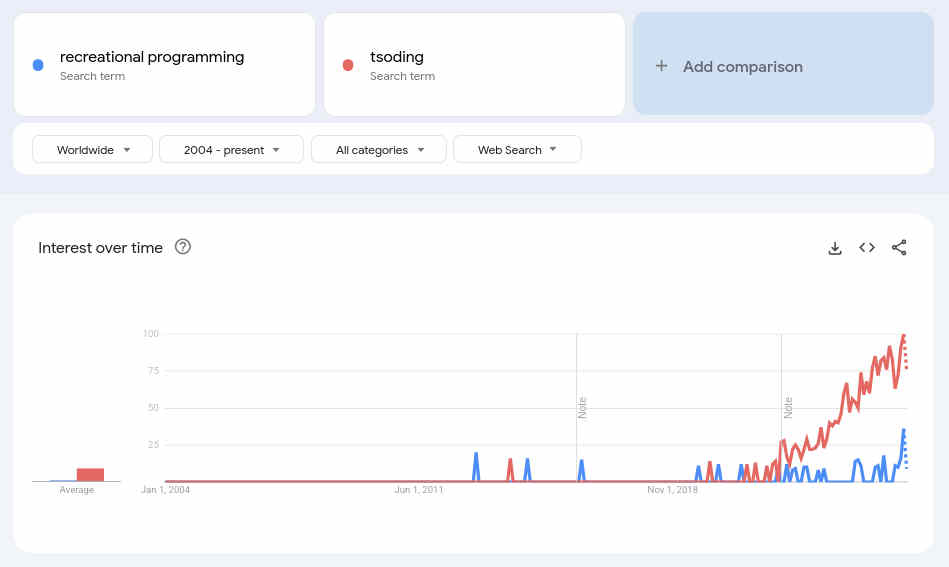This screenshot has width=949, height=567.
Task: Click the first Note marker on chart
Action: (582, 407)
